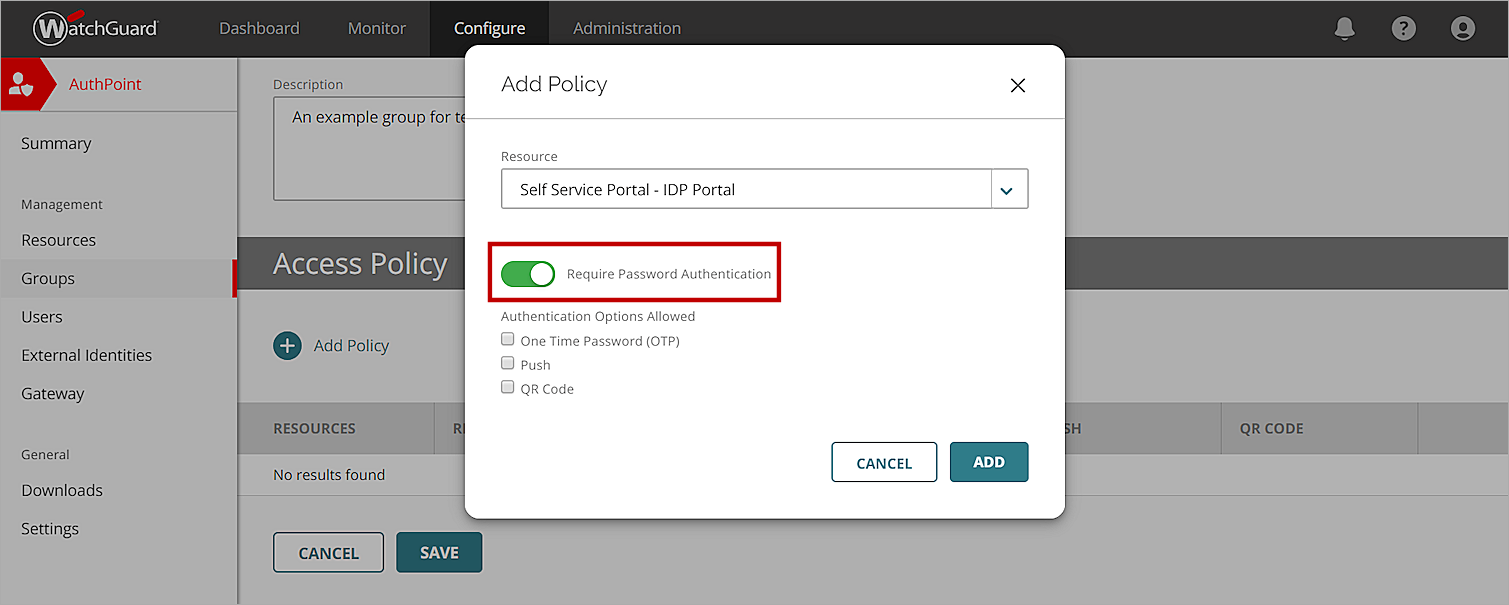Open the Administration menu
Screen dimensions: 1509x605
pyautogui.click(x=626, y=28)
